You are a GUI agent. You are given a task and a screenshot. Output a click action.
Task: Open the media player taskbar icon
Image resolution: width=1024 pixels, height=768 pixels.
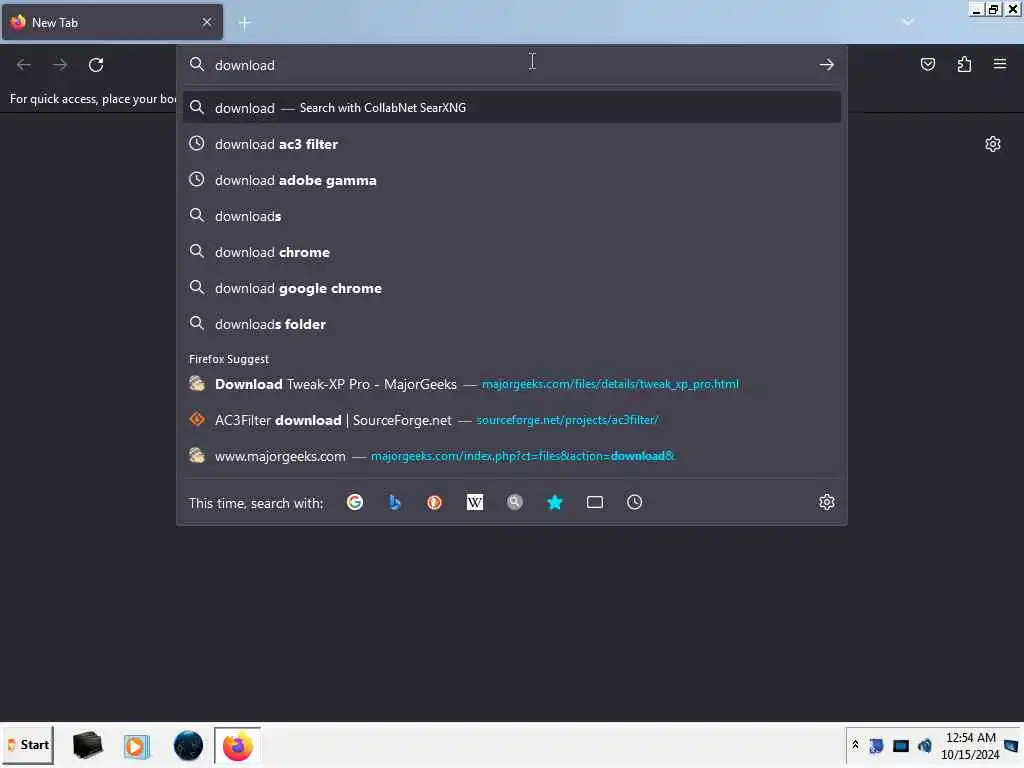pos(136,746)
